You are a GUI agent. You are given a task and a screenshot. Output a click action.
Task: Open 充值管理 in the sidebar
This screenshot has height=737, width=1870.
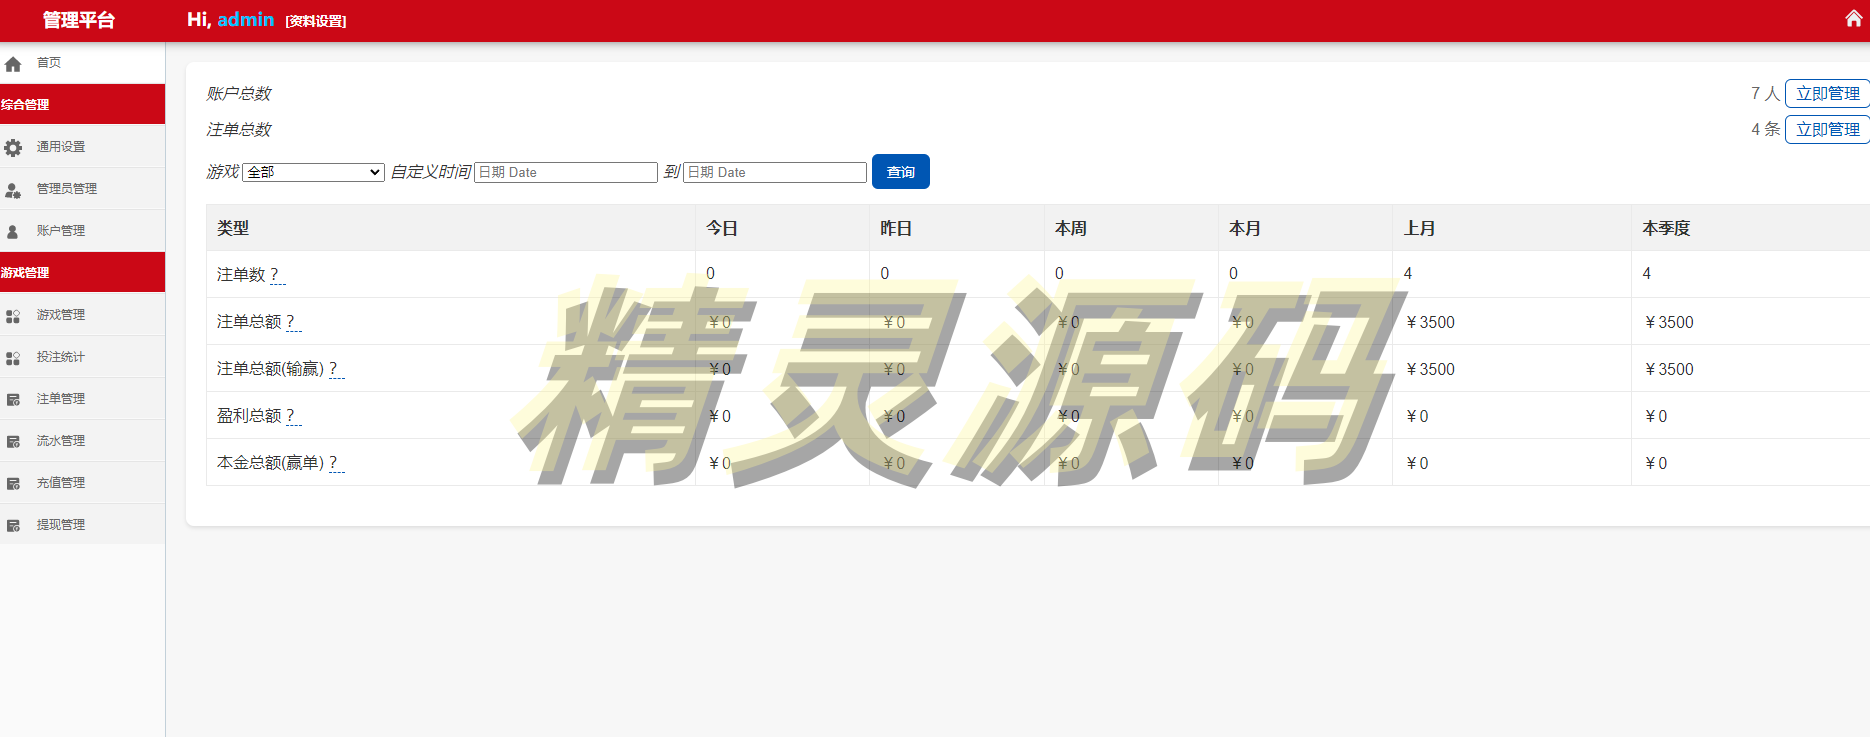(x=61, y=483)
